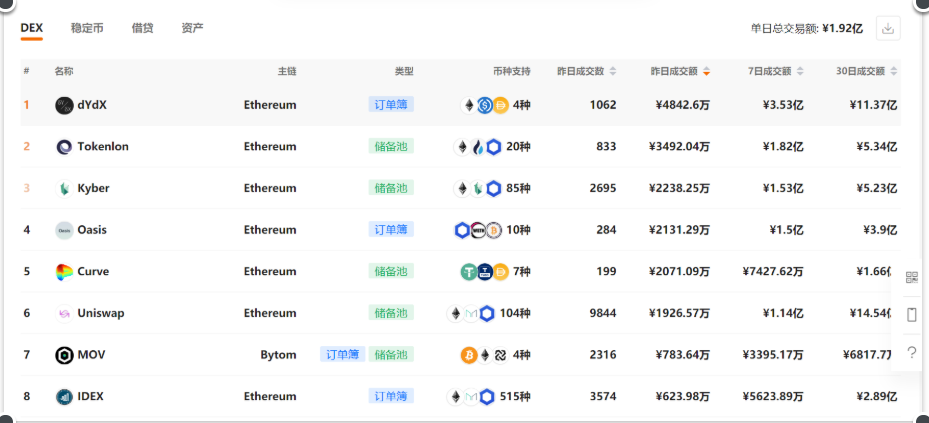Image resolution: width=929 pixels, height=423 pixels.
Task: Click the 104种 token count
Action: click(x=515, y=313)
